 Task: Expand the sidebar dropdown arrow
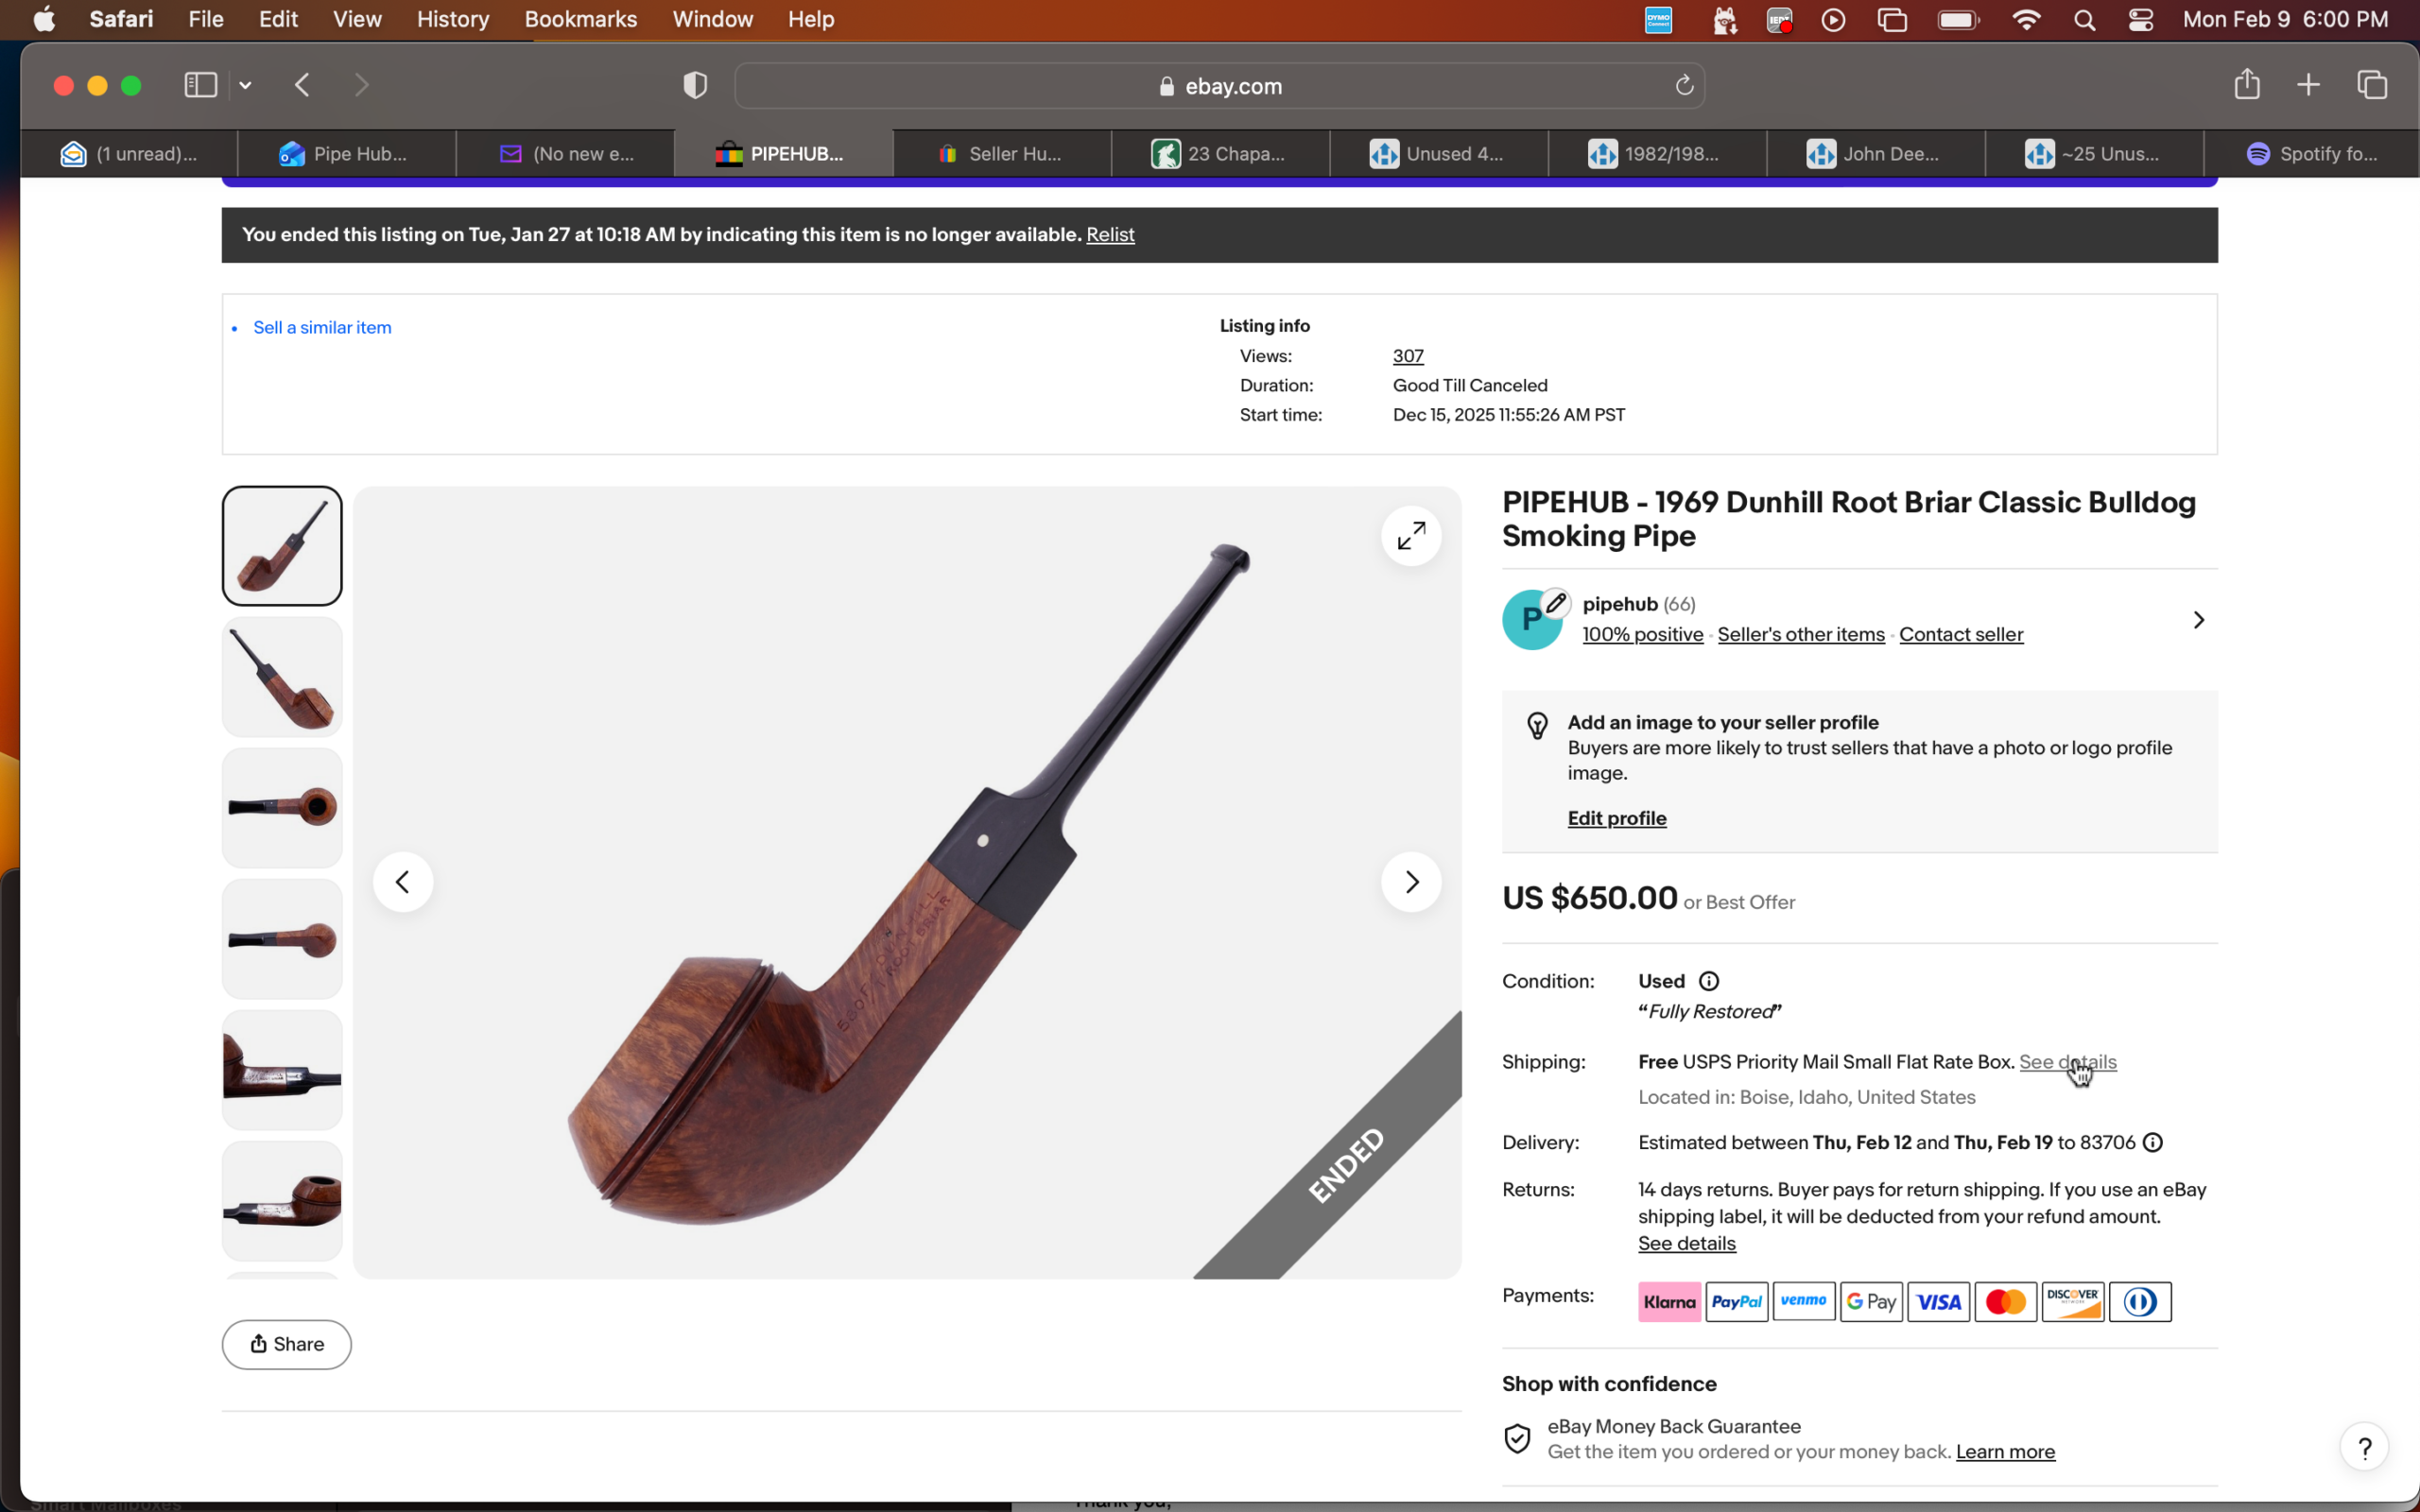pos(245,86)
